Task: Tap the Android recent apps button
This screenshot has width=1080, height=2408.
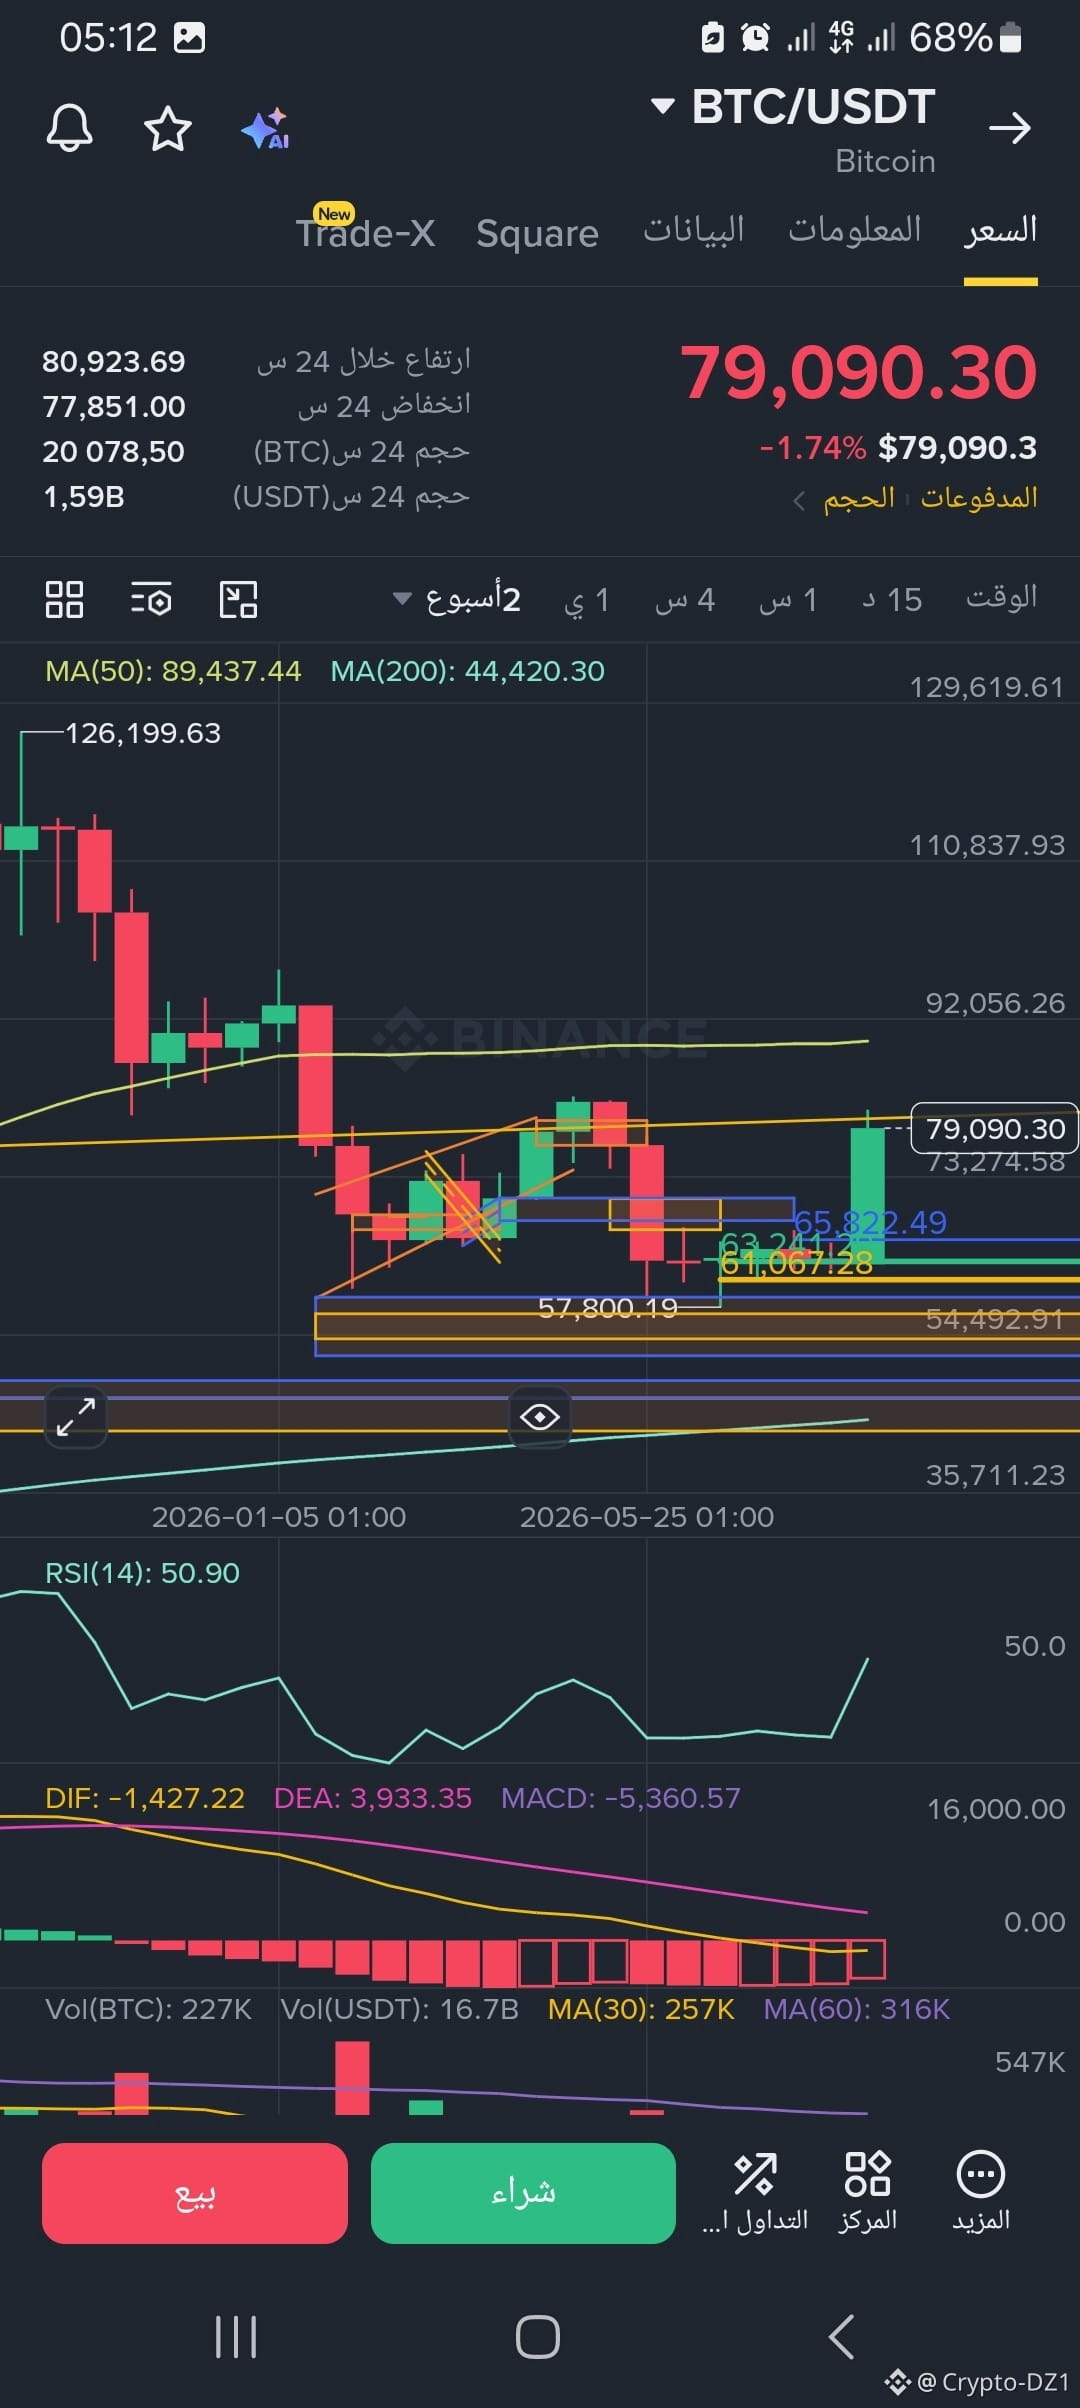Action: (236, 2337)
